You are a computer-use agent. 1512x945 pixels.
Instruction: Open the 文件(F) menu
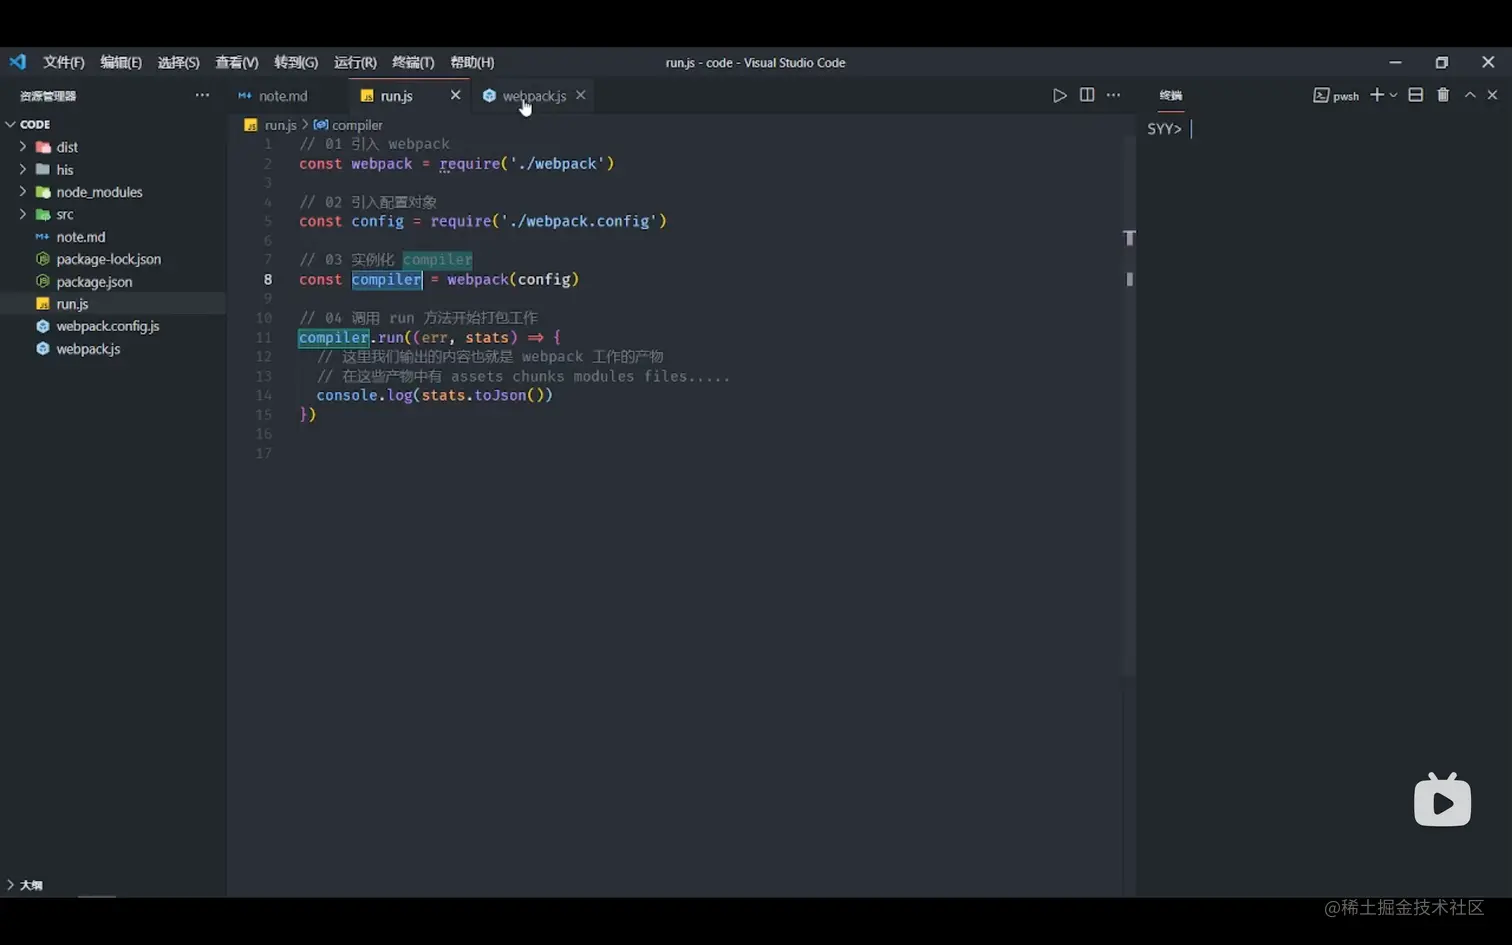click(63, 62)
